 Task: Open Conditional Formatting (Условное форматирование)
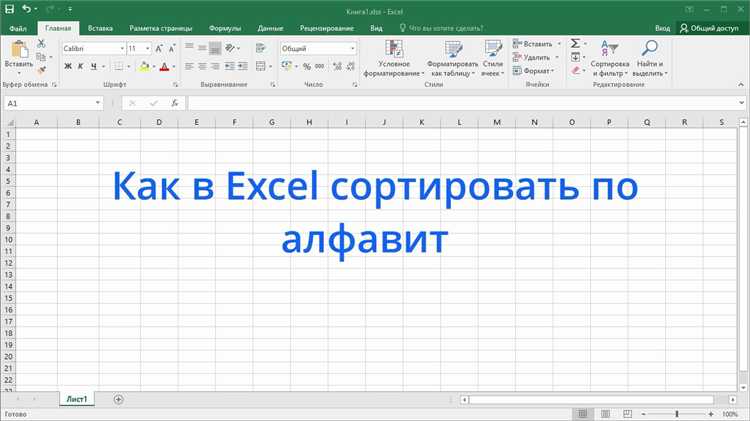click(x=394, y=58)
